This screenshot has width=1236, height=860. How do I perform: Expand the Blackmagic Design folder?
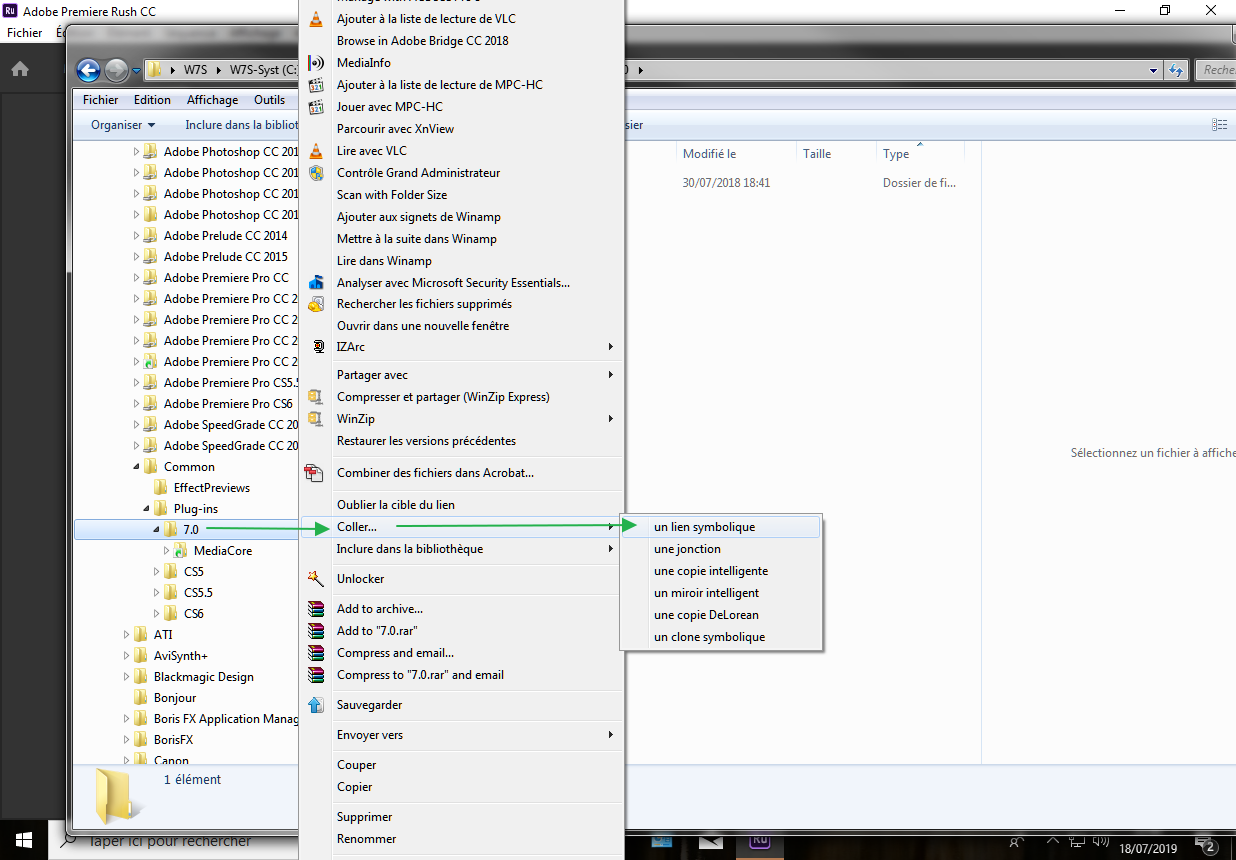127,677
